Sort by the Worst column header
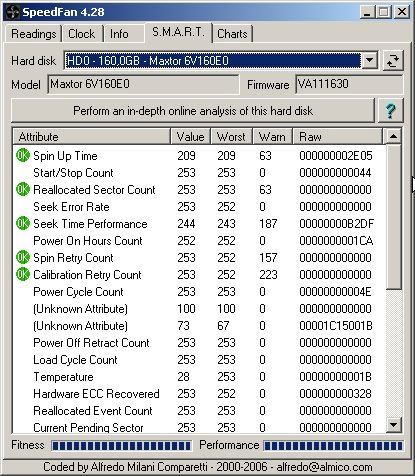The height and width of the screenshot is (476, 415). tap(231, 136)
